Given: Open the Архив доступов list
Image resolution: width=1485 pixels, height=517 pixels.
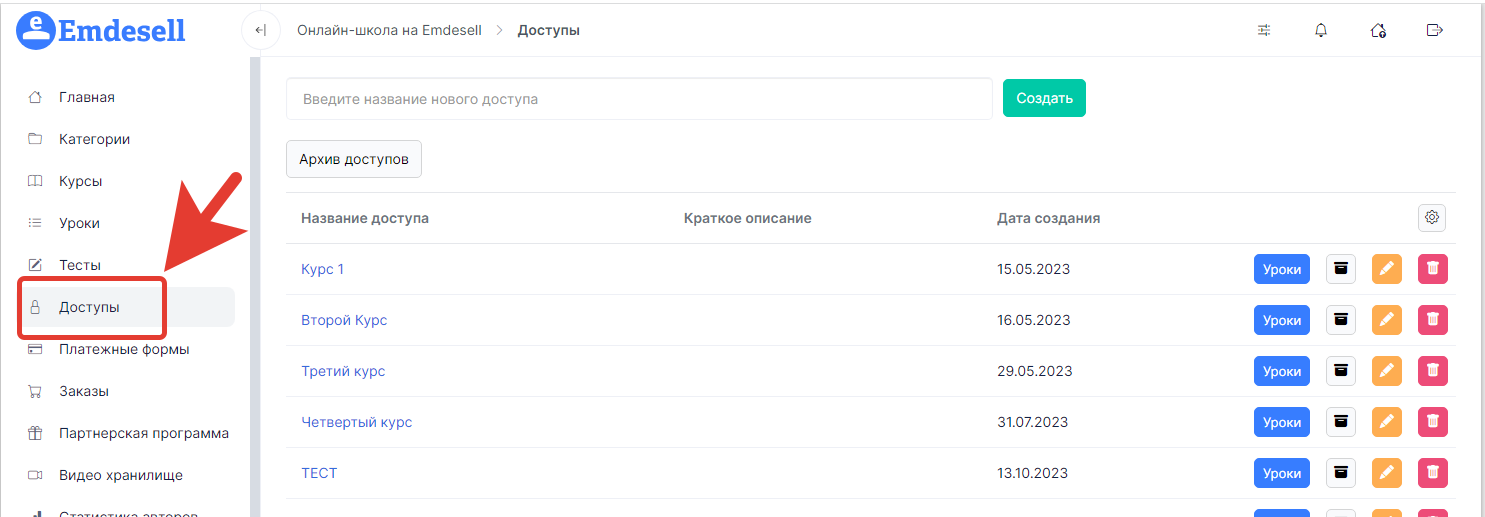Looking at the screenshot, I should [354, 159].
